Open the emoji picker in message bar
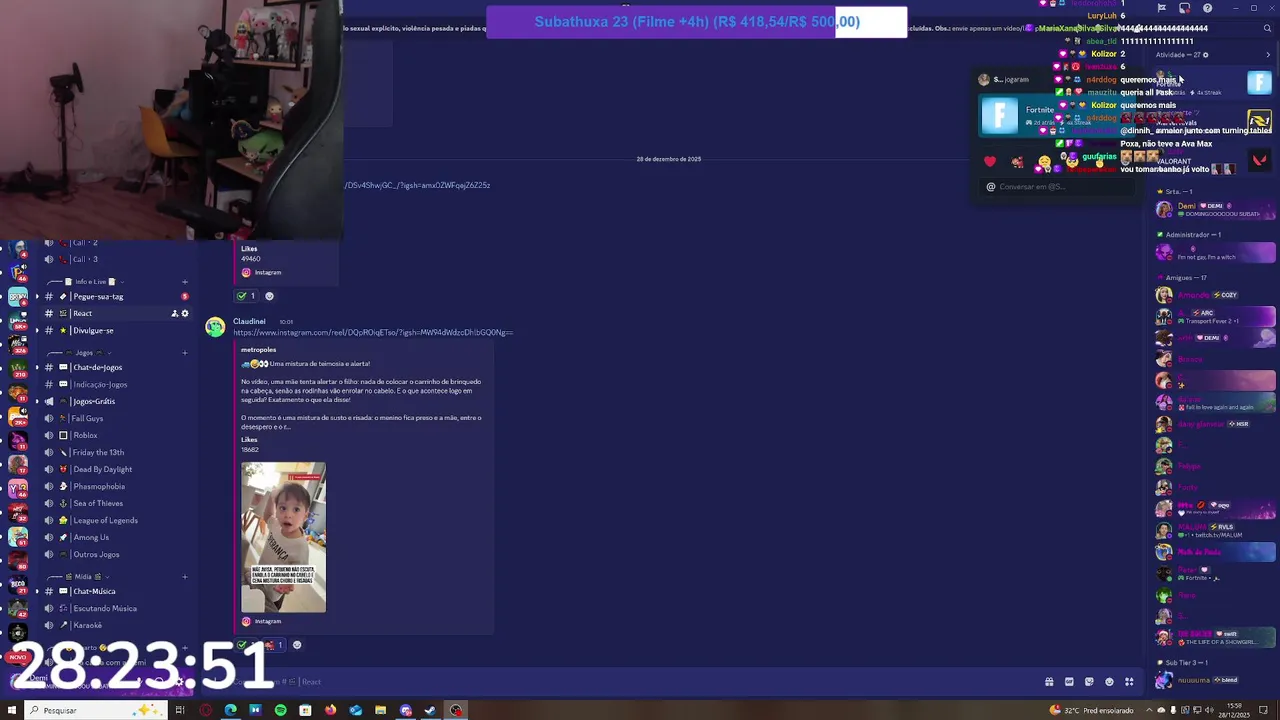 (x=1109, y=682)
